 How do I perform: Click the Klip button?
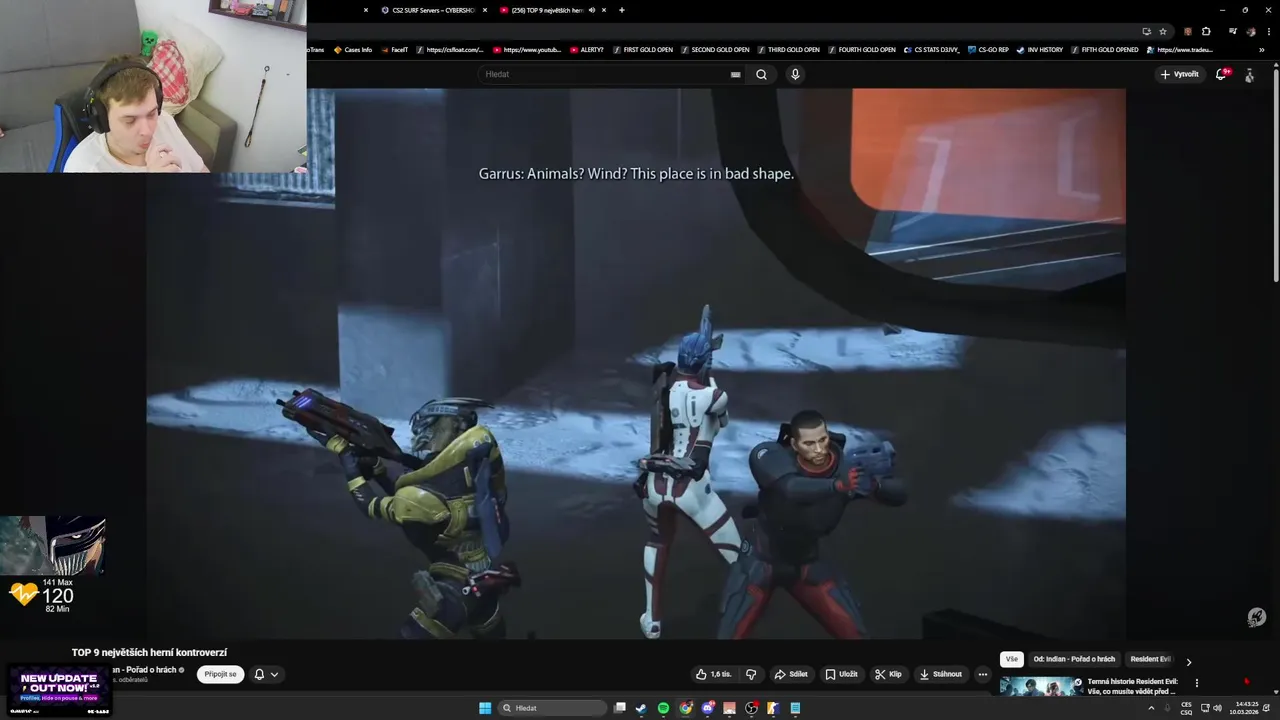(888, 674)
